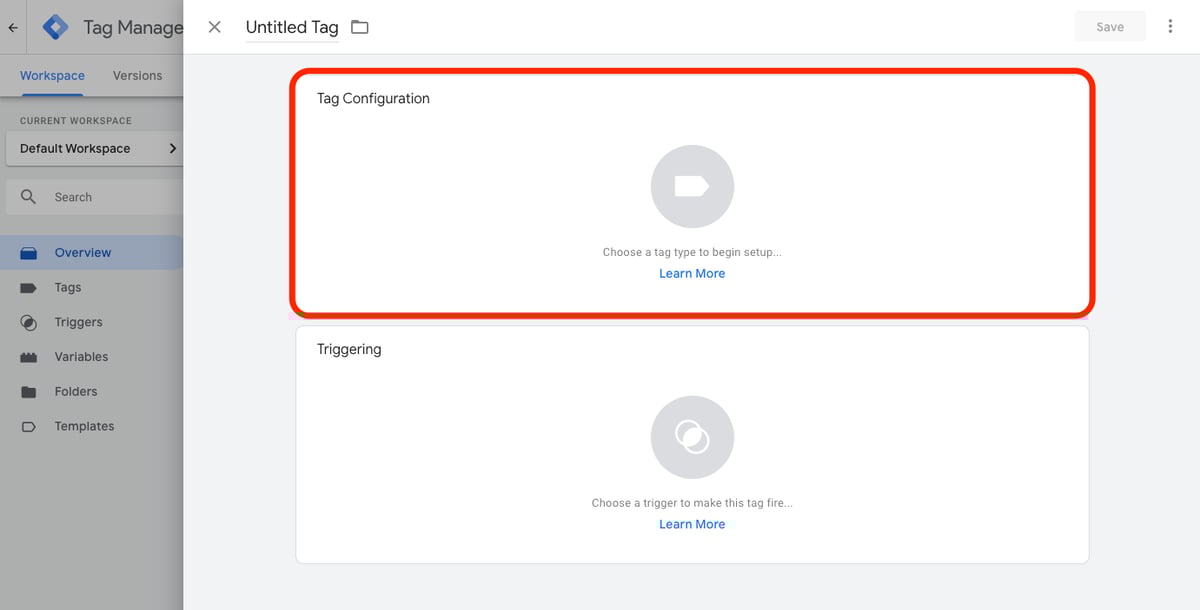Click 'Choose a trigger to make this tag fire...' text
1200x610 pixels.
coord(692,503)
